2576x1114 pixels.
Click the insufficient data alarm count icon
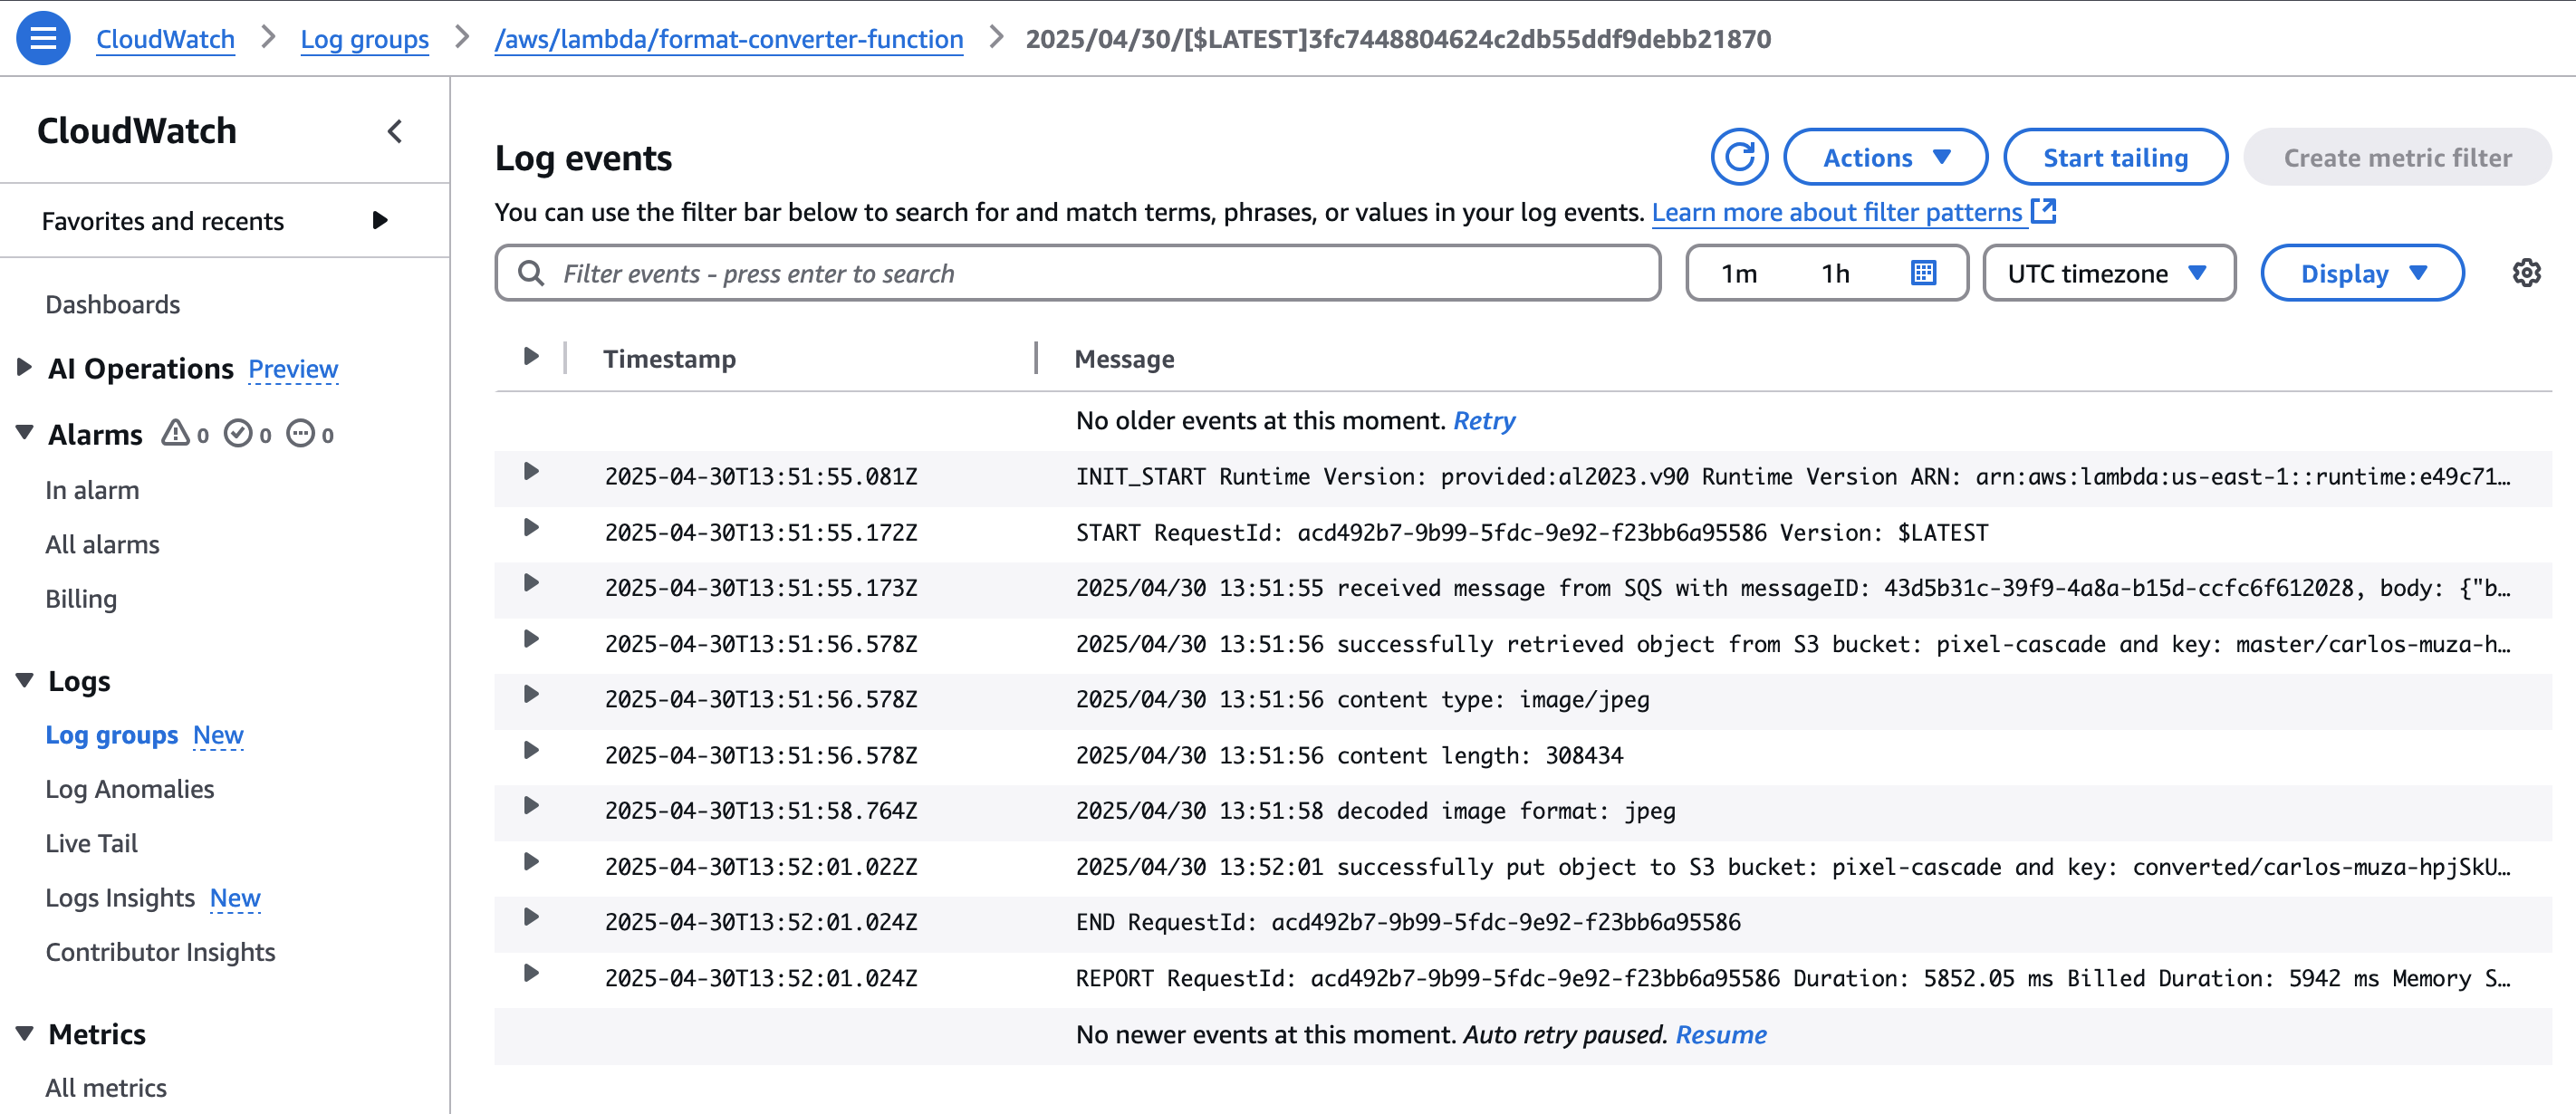(300, 433)
